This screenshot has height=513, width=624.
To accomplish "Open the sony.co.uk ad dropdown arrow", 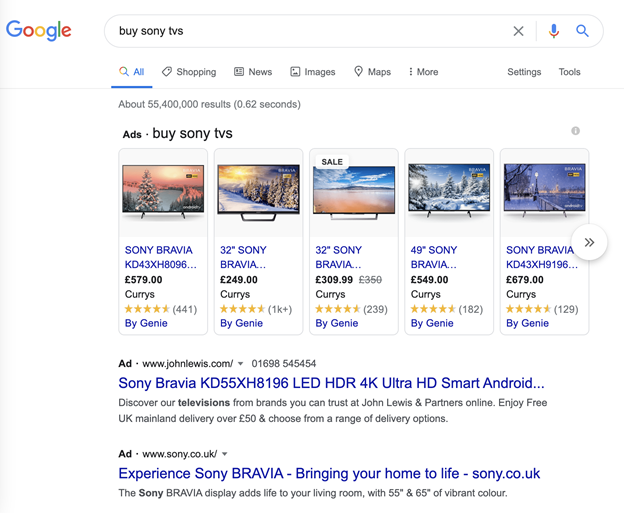I will [x=224, y=454].
